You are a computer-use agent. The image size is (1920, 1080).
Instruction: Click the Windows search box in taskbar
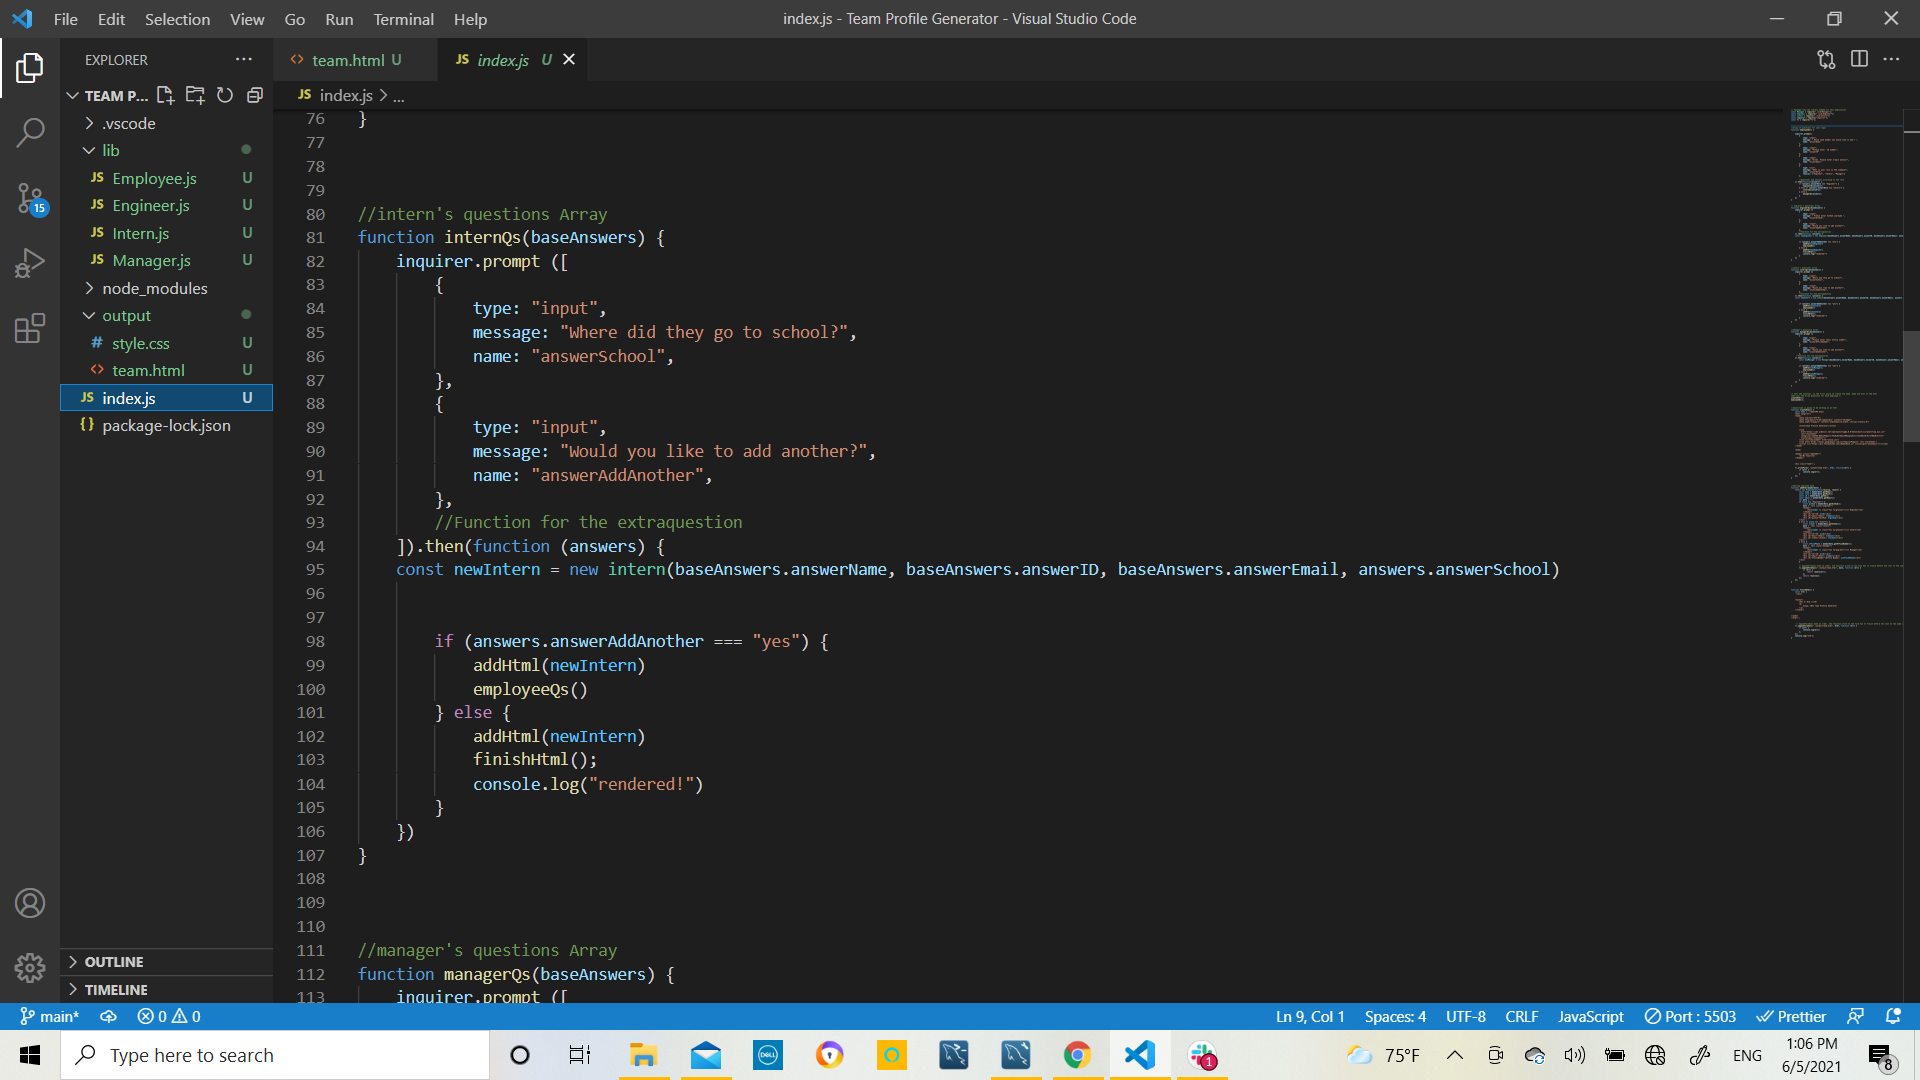click(275, 1055)
